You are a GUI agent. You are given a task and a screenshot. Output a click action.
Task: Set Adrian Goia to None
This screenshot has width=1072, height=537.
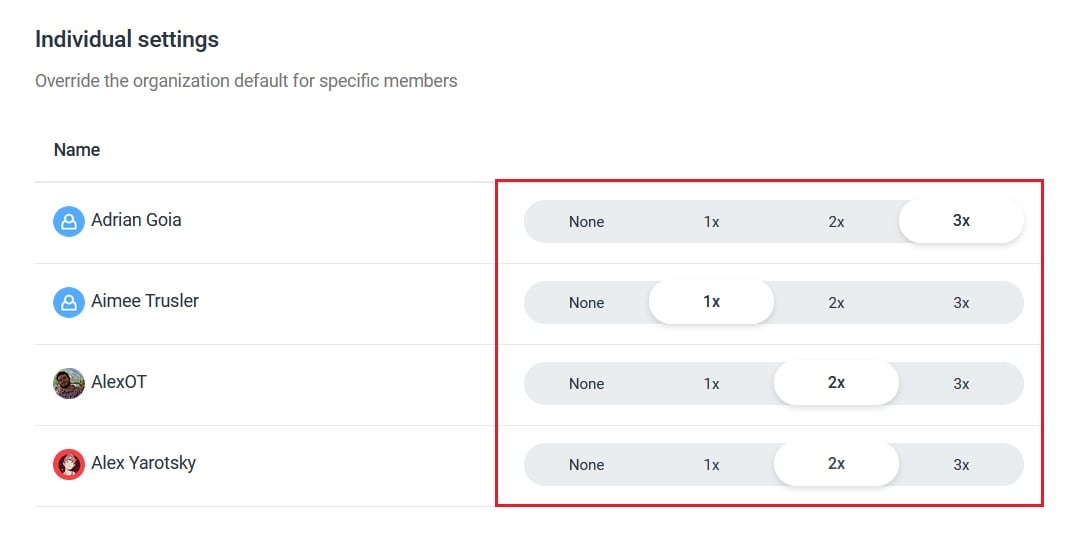[x=587, y=222]
